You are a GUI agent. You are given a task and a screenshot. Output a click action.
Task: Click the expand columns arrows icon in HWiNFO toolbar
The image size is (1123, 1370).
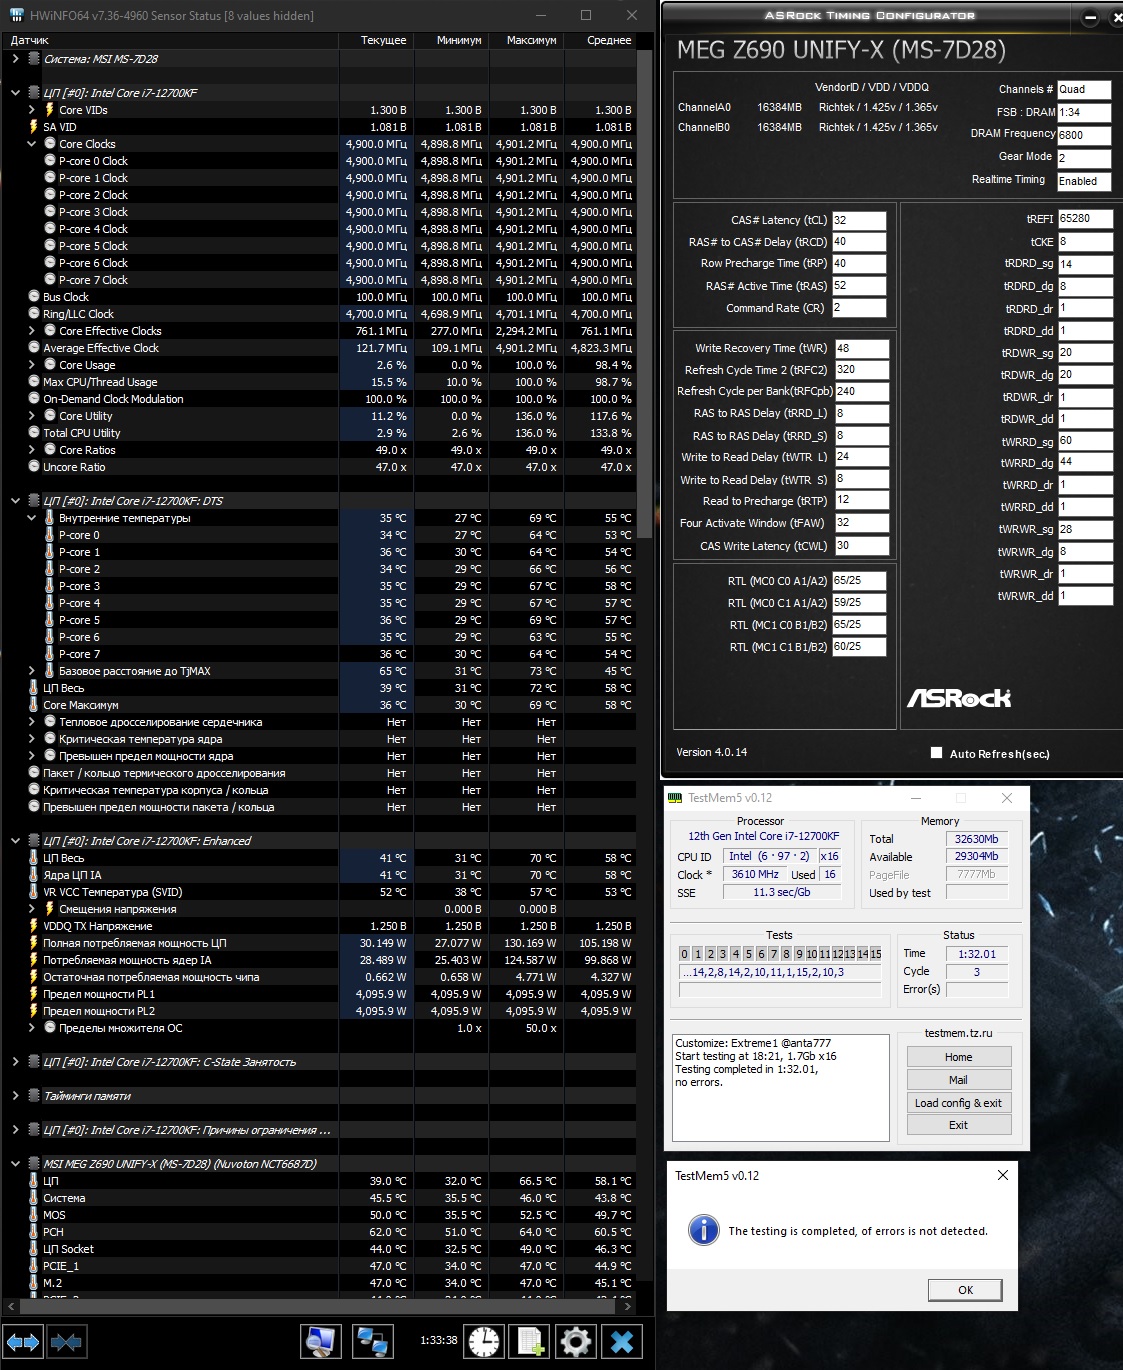[24, 1342]
